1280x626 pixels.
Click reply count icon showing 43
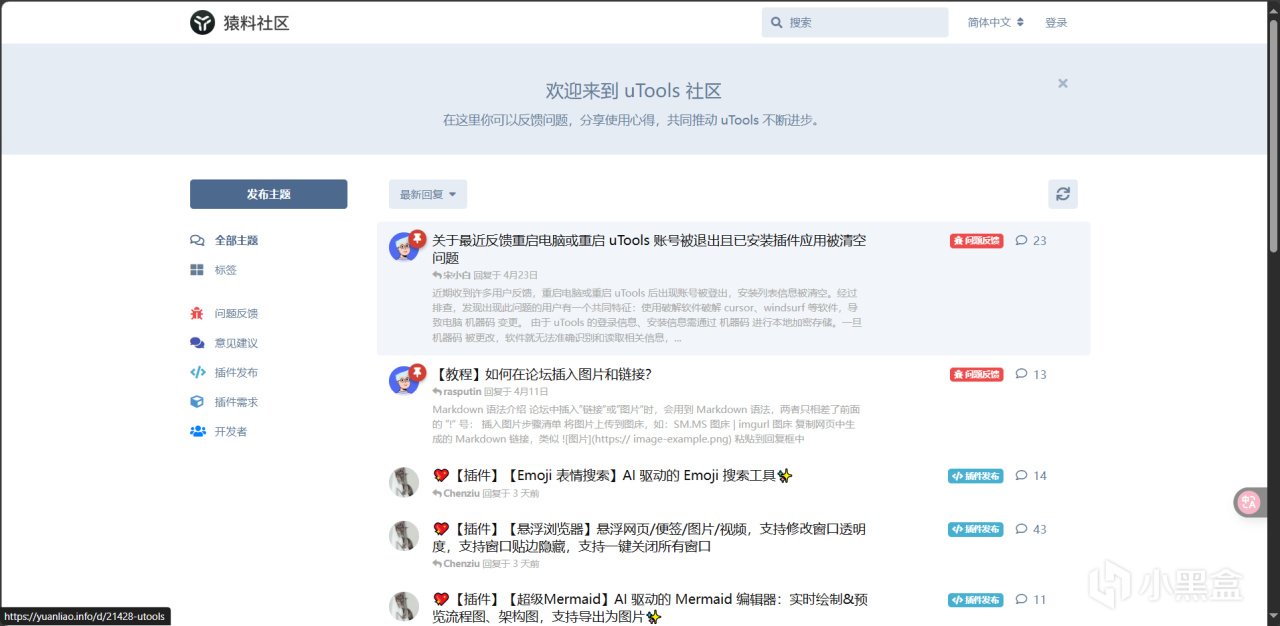tap(1021, 529)
